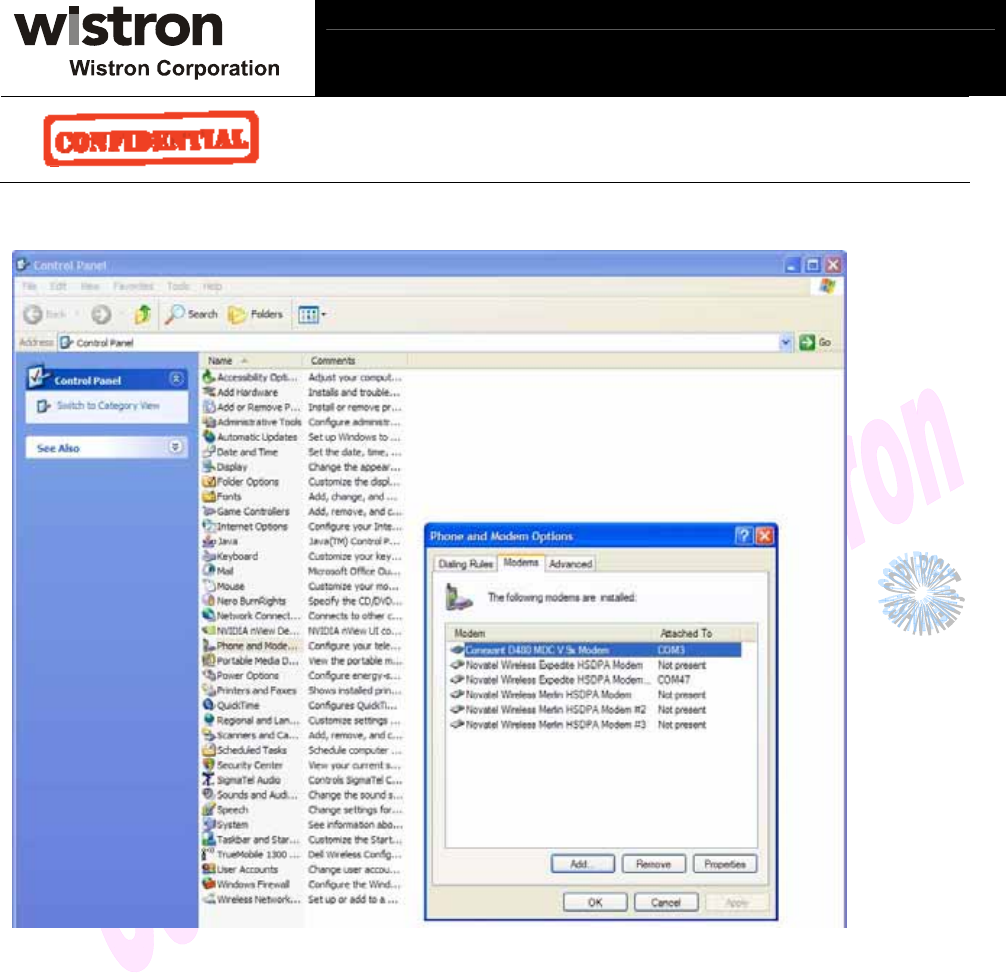This screenshot has height=973, width=1006.
Task: Click the Back arrow toolbar icon
Action: [x=33, y=314]
